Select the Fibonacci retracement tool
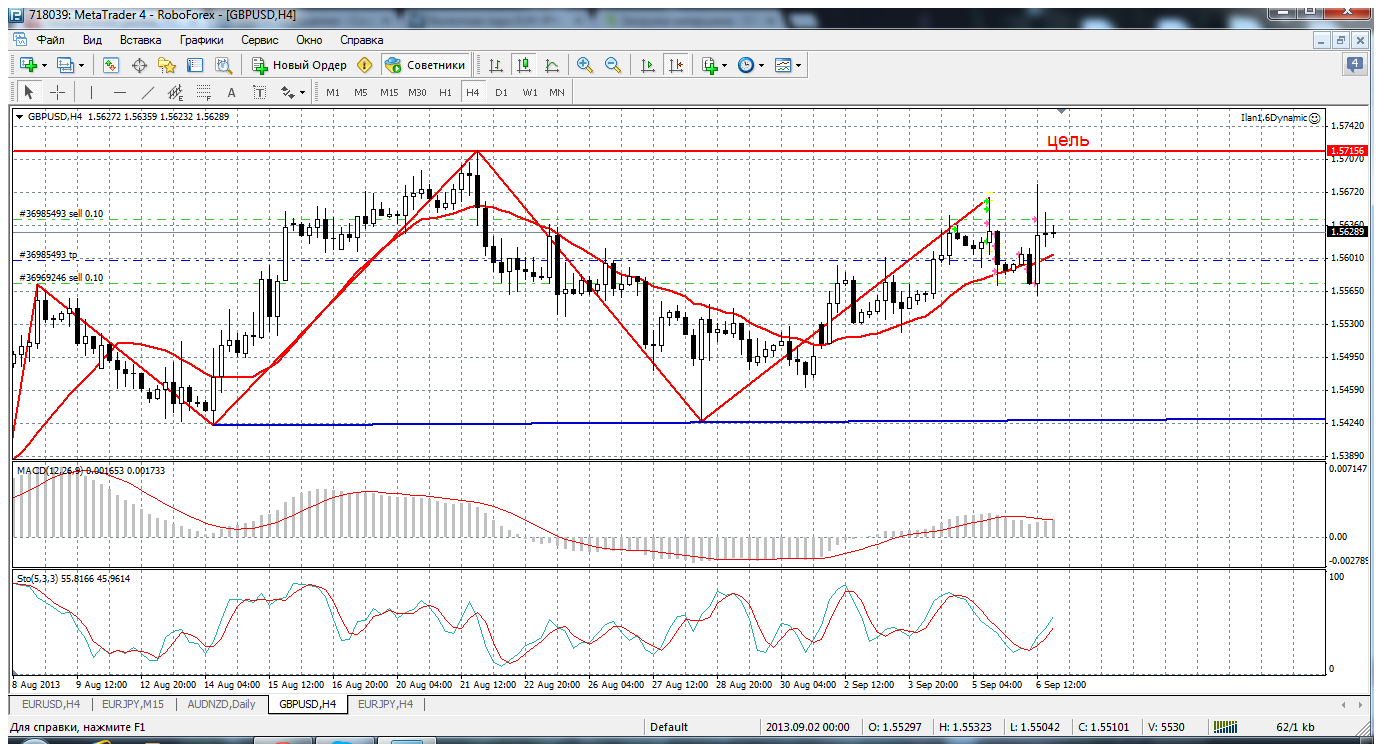 pyautogui.click(x=205, y=92)
